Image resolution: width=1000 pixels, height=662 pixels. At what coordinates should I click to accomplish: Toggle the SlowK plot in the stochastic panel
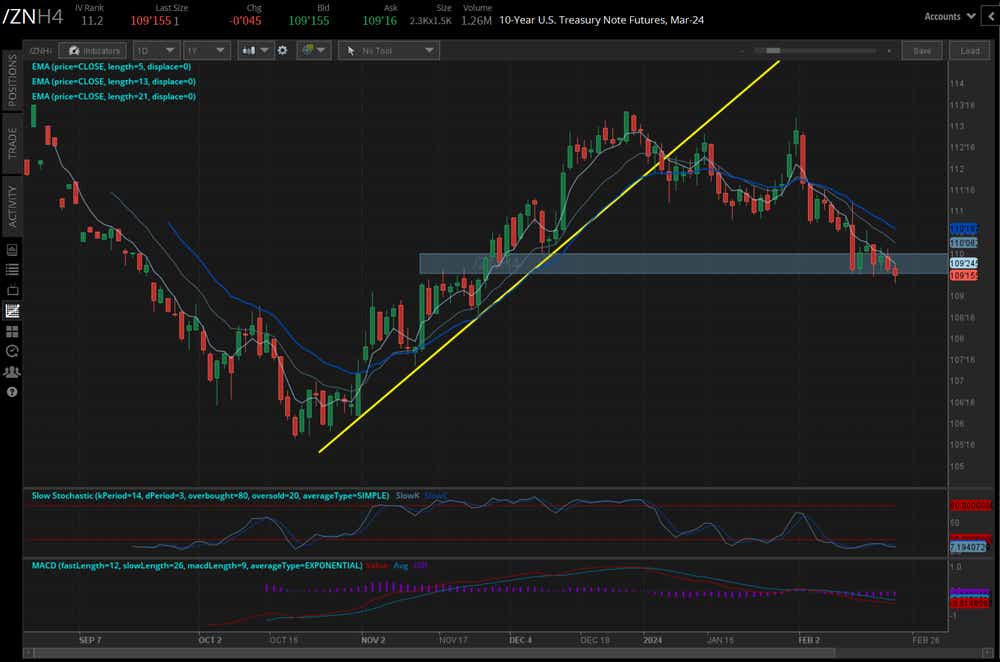[408, 495]
